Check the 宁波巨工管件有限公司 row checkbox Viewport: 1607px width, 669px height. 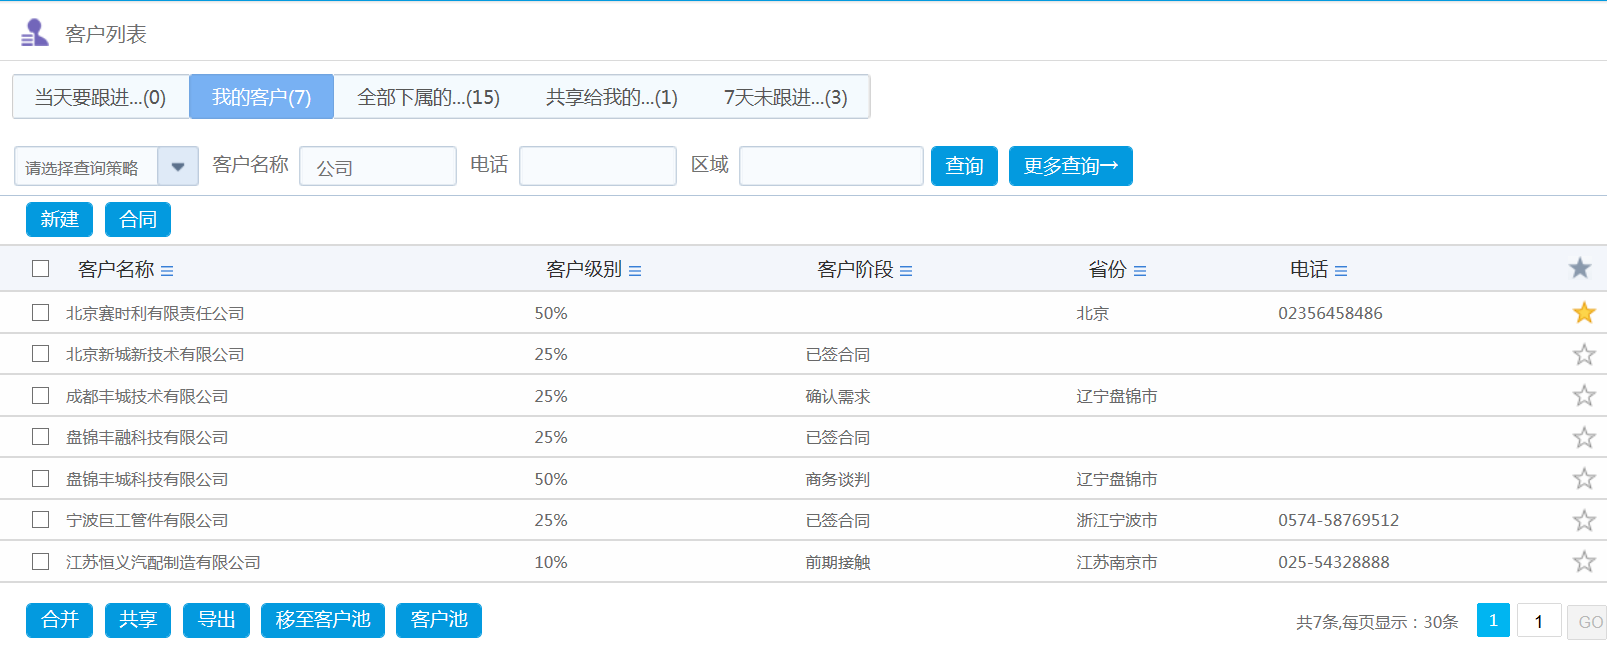point(40,519)
